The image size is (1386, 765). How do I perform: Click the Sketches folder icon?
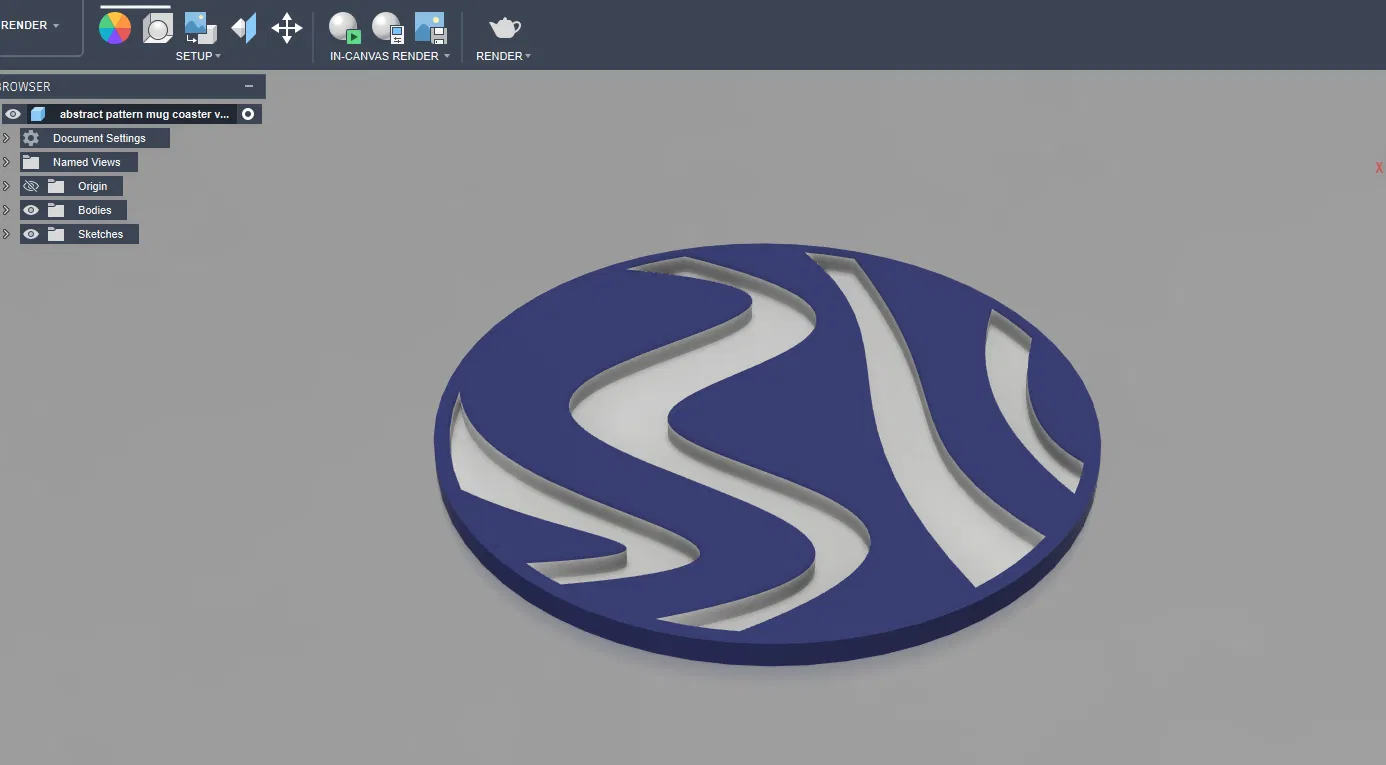[56, 234]
